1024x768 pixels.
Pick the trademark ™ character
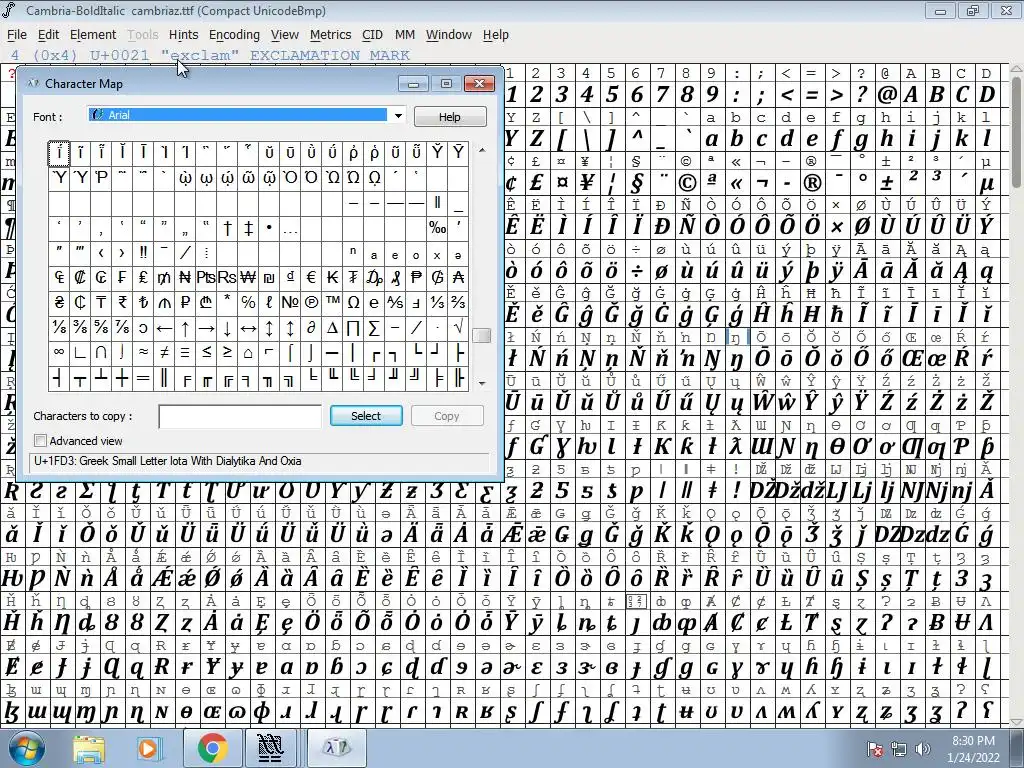332,302
